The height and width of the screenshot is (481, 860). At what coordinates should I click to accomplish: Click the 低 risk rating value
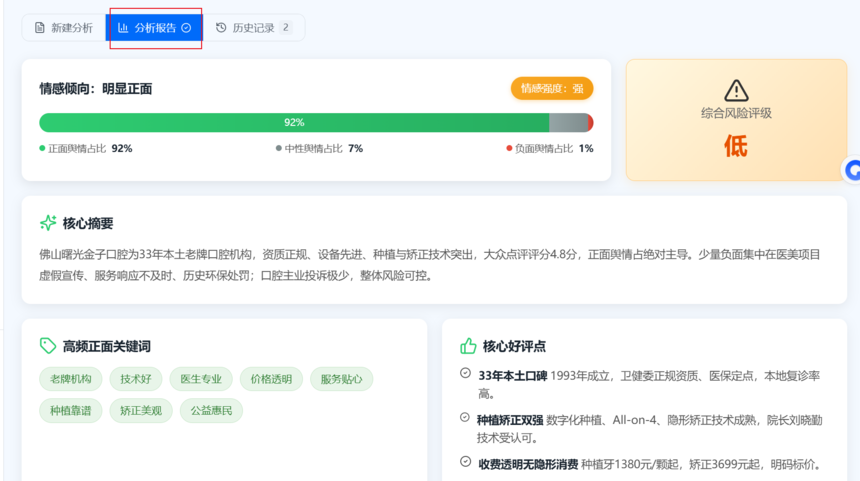[736, 146]
